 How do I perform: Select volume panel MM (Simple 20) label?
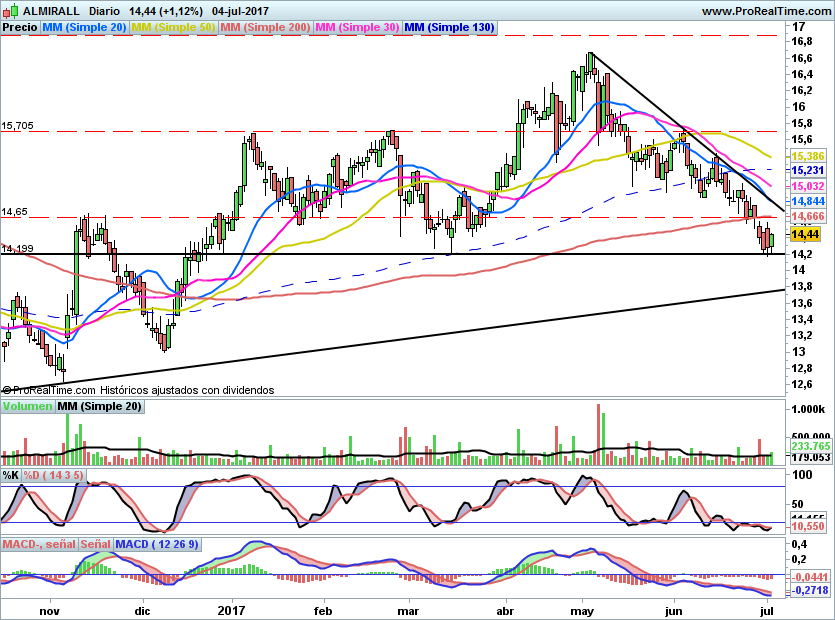click(99, 406)
